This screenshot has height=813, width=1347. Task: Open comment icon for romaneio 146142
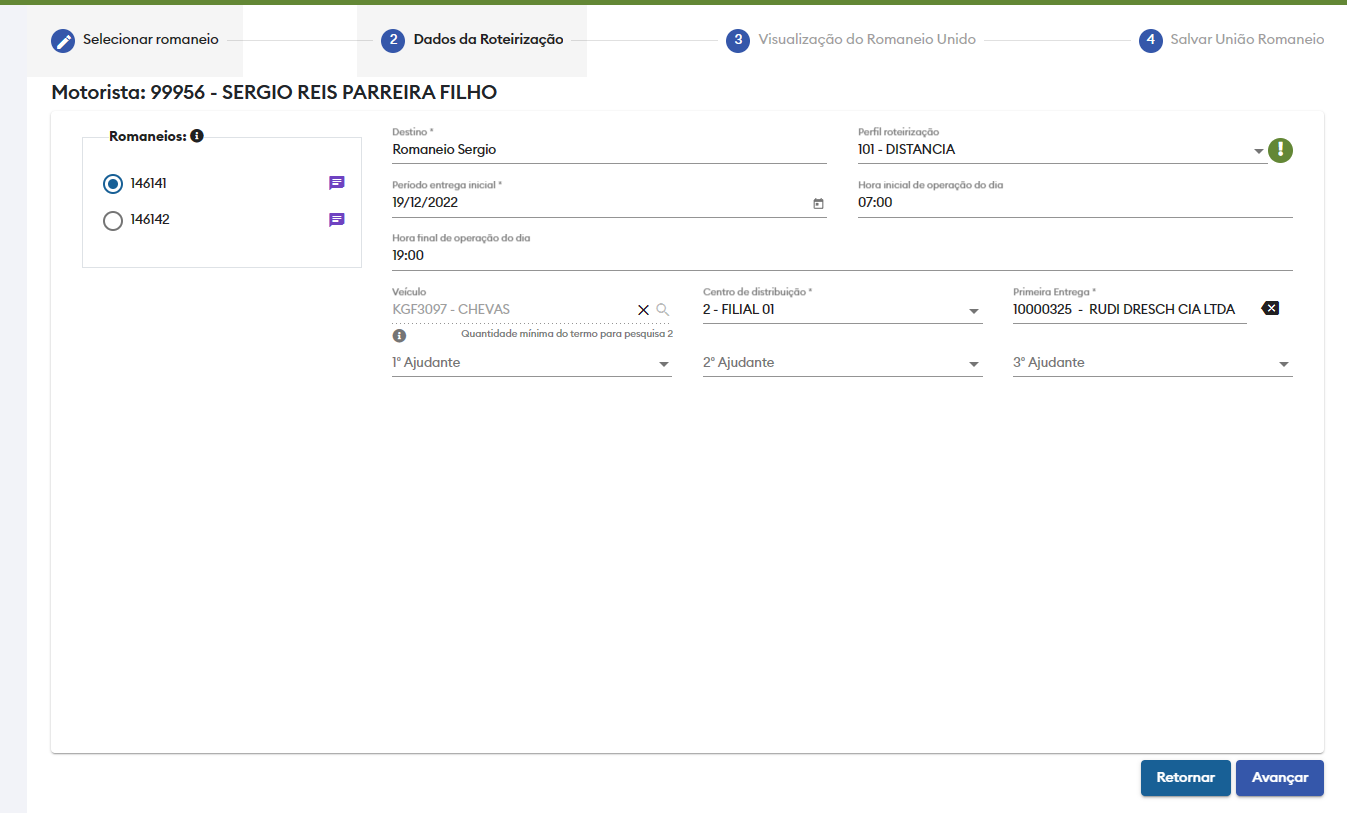[x=337, y=220]
